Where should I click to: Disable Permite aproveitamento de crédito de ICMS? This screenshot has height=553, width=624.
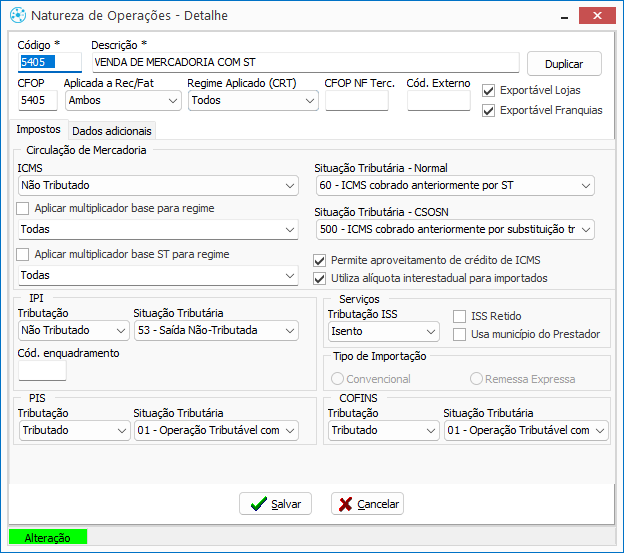click(x=320, y=261)
